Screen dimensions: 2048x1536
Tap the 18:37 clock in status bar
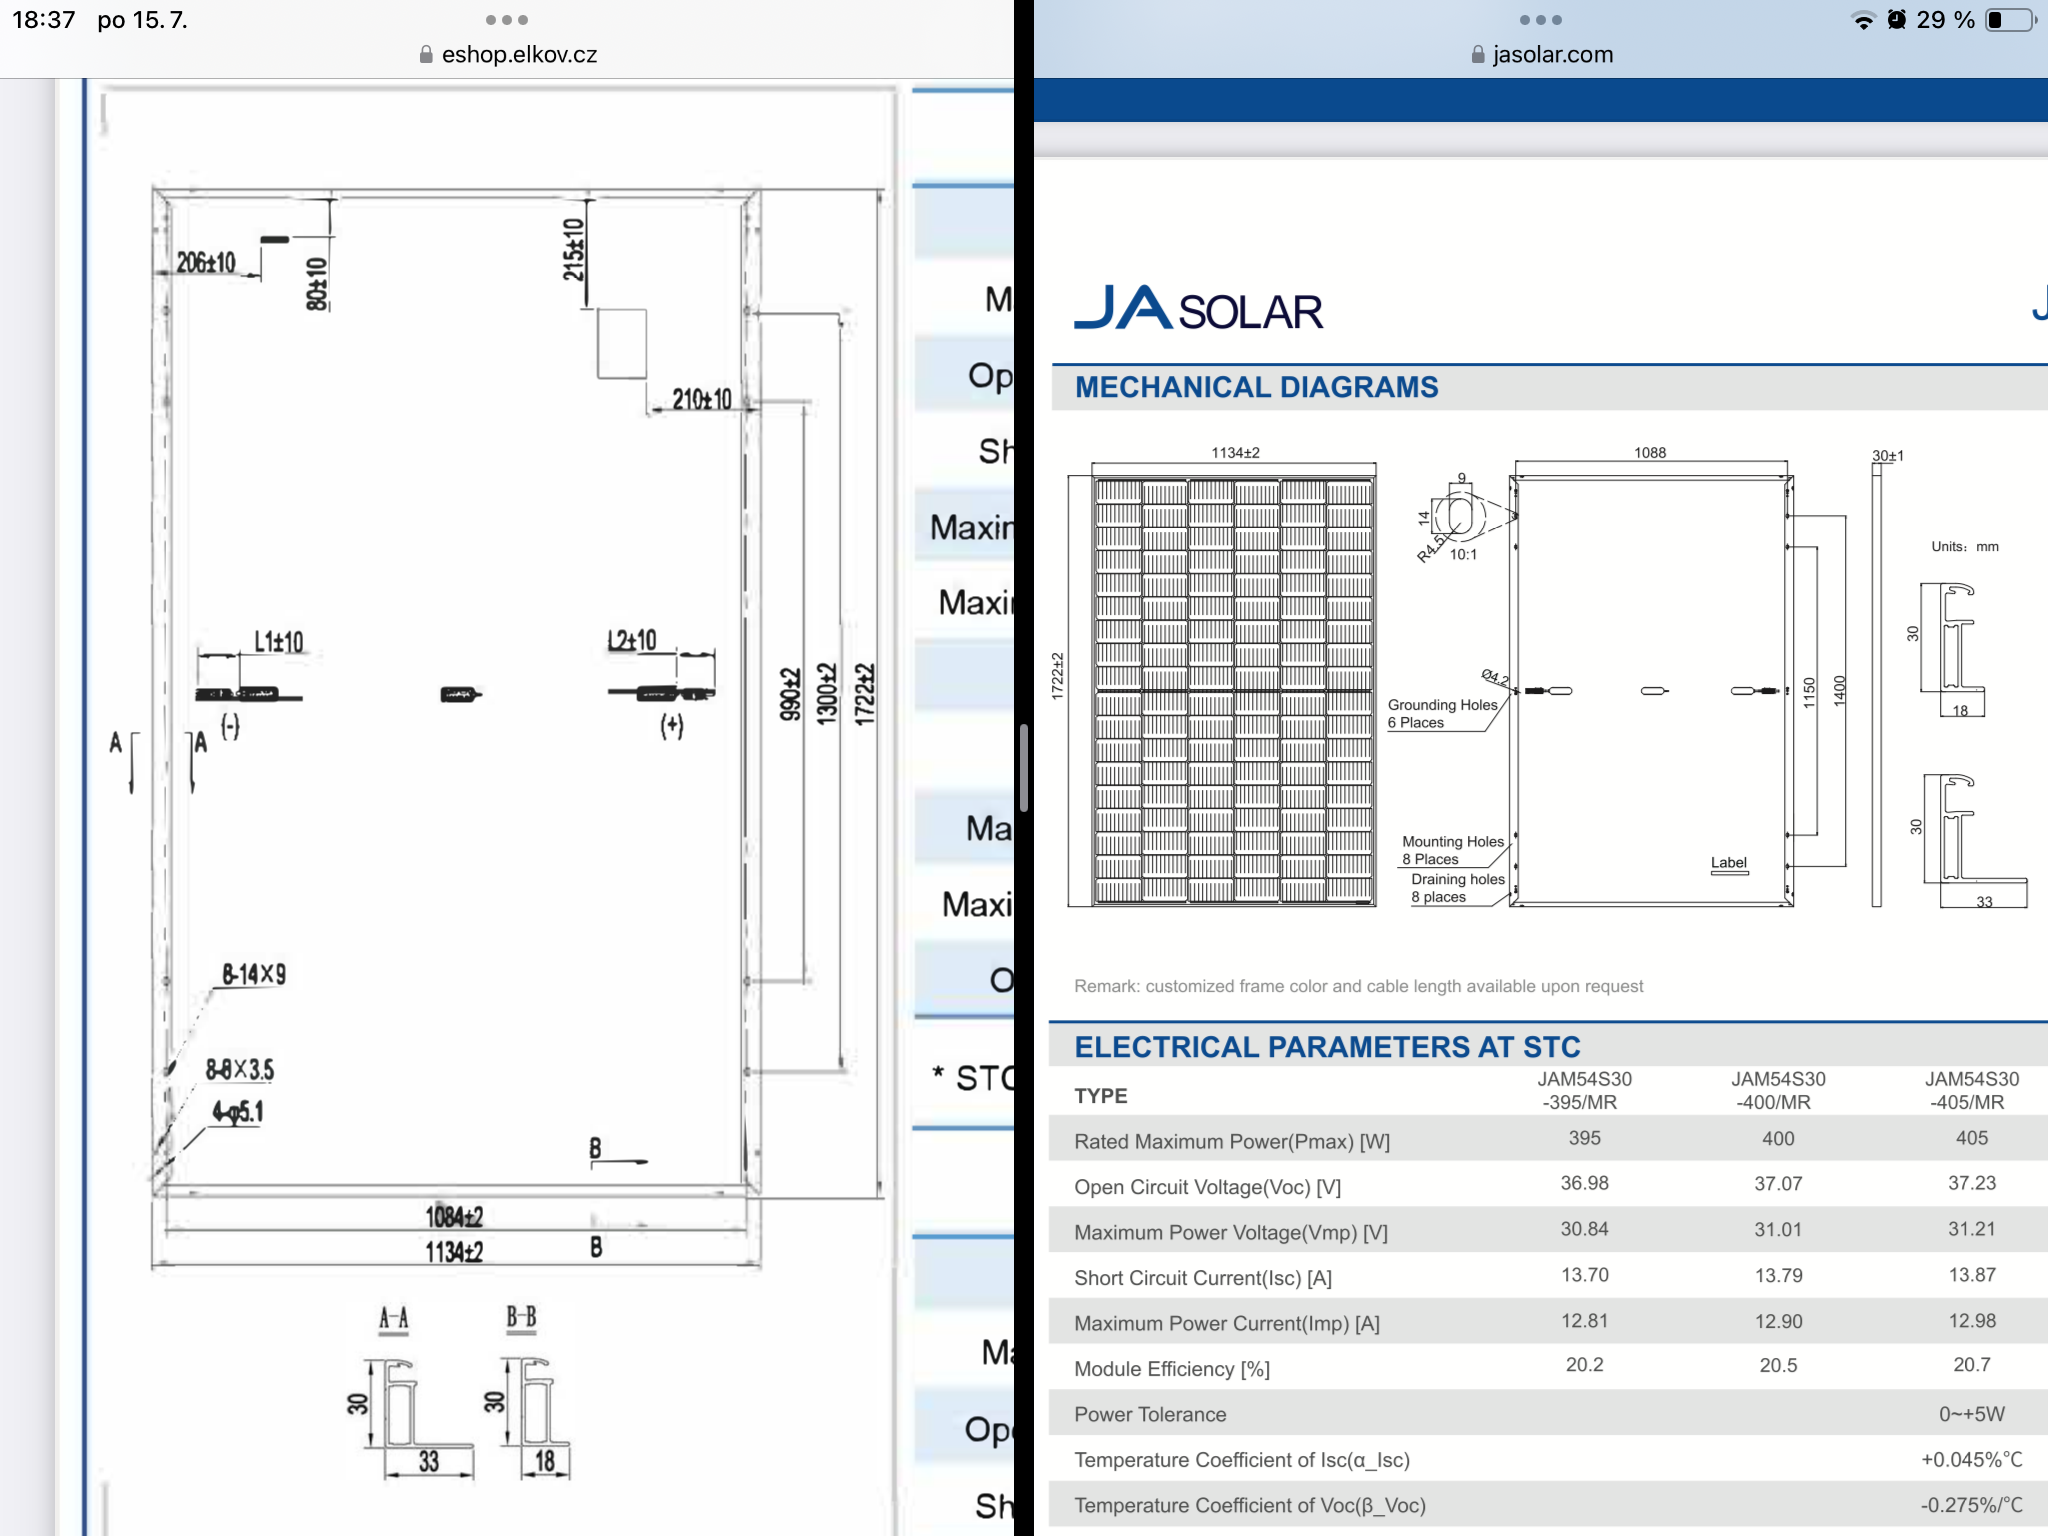44,20
